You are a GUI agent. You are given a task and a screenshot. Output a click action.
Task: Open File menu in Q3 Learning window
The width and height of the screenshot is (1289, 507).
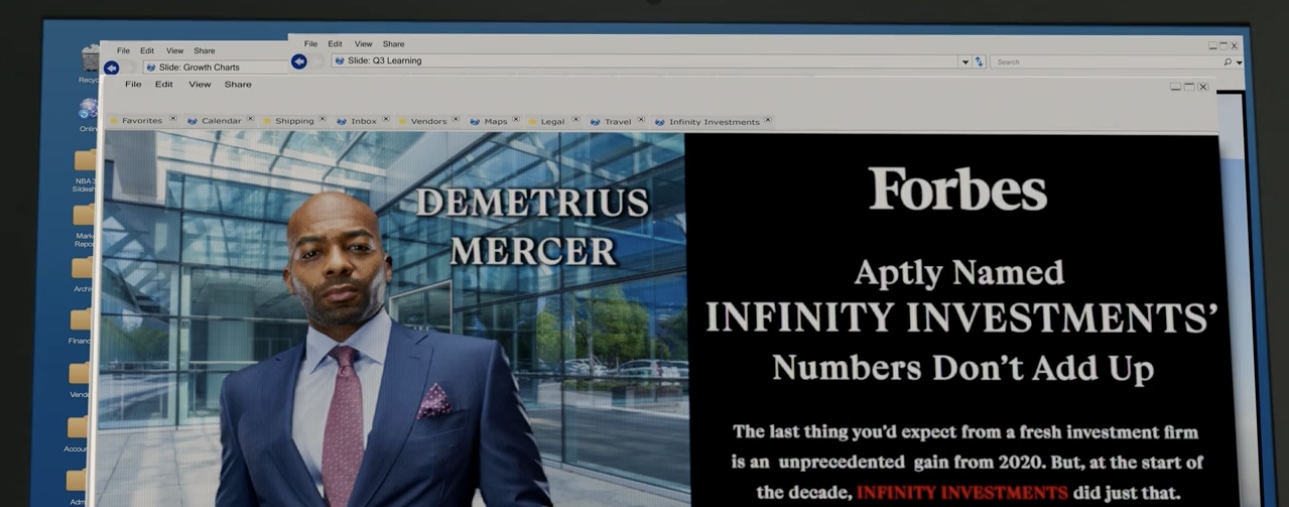coord(310,44)
